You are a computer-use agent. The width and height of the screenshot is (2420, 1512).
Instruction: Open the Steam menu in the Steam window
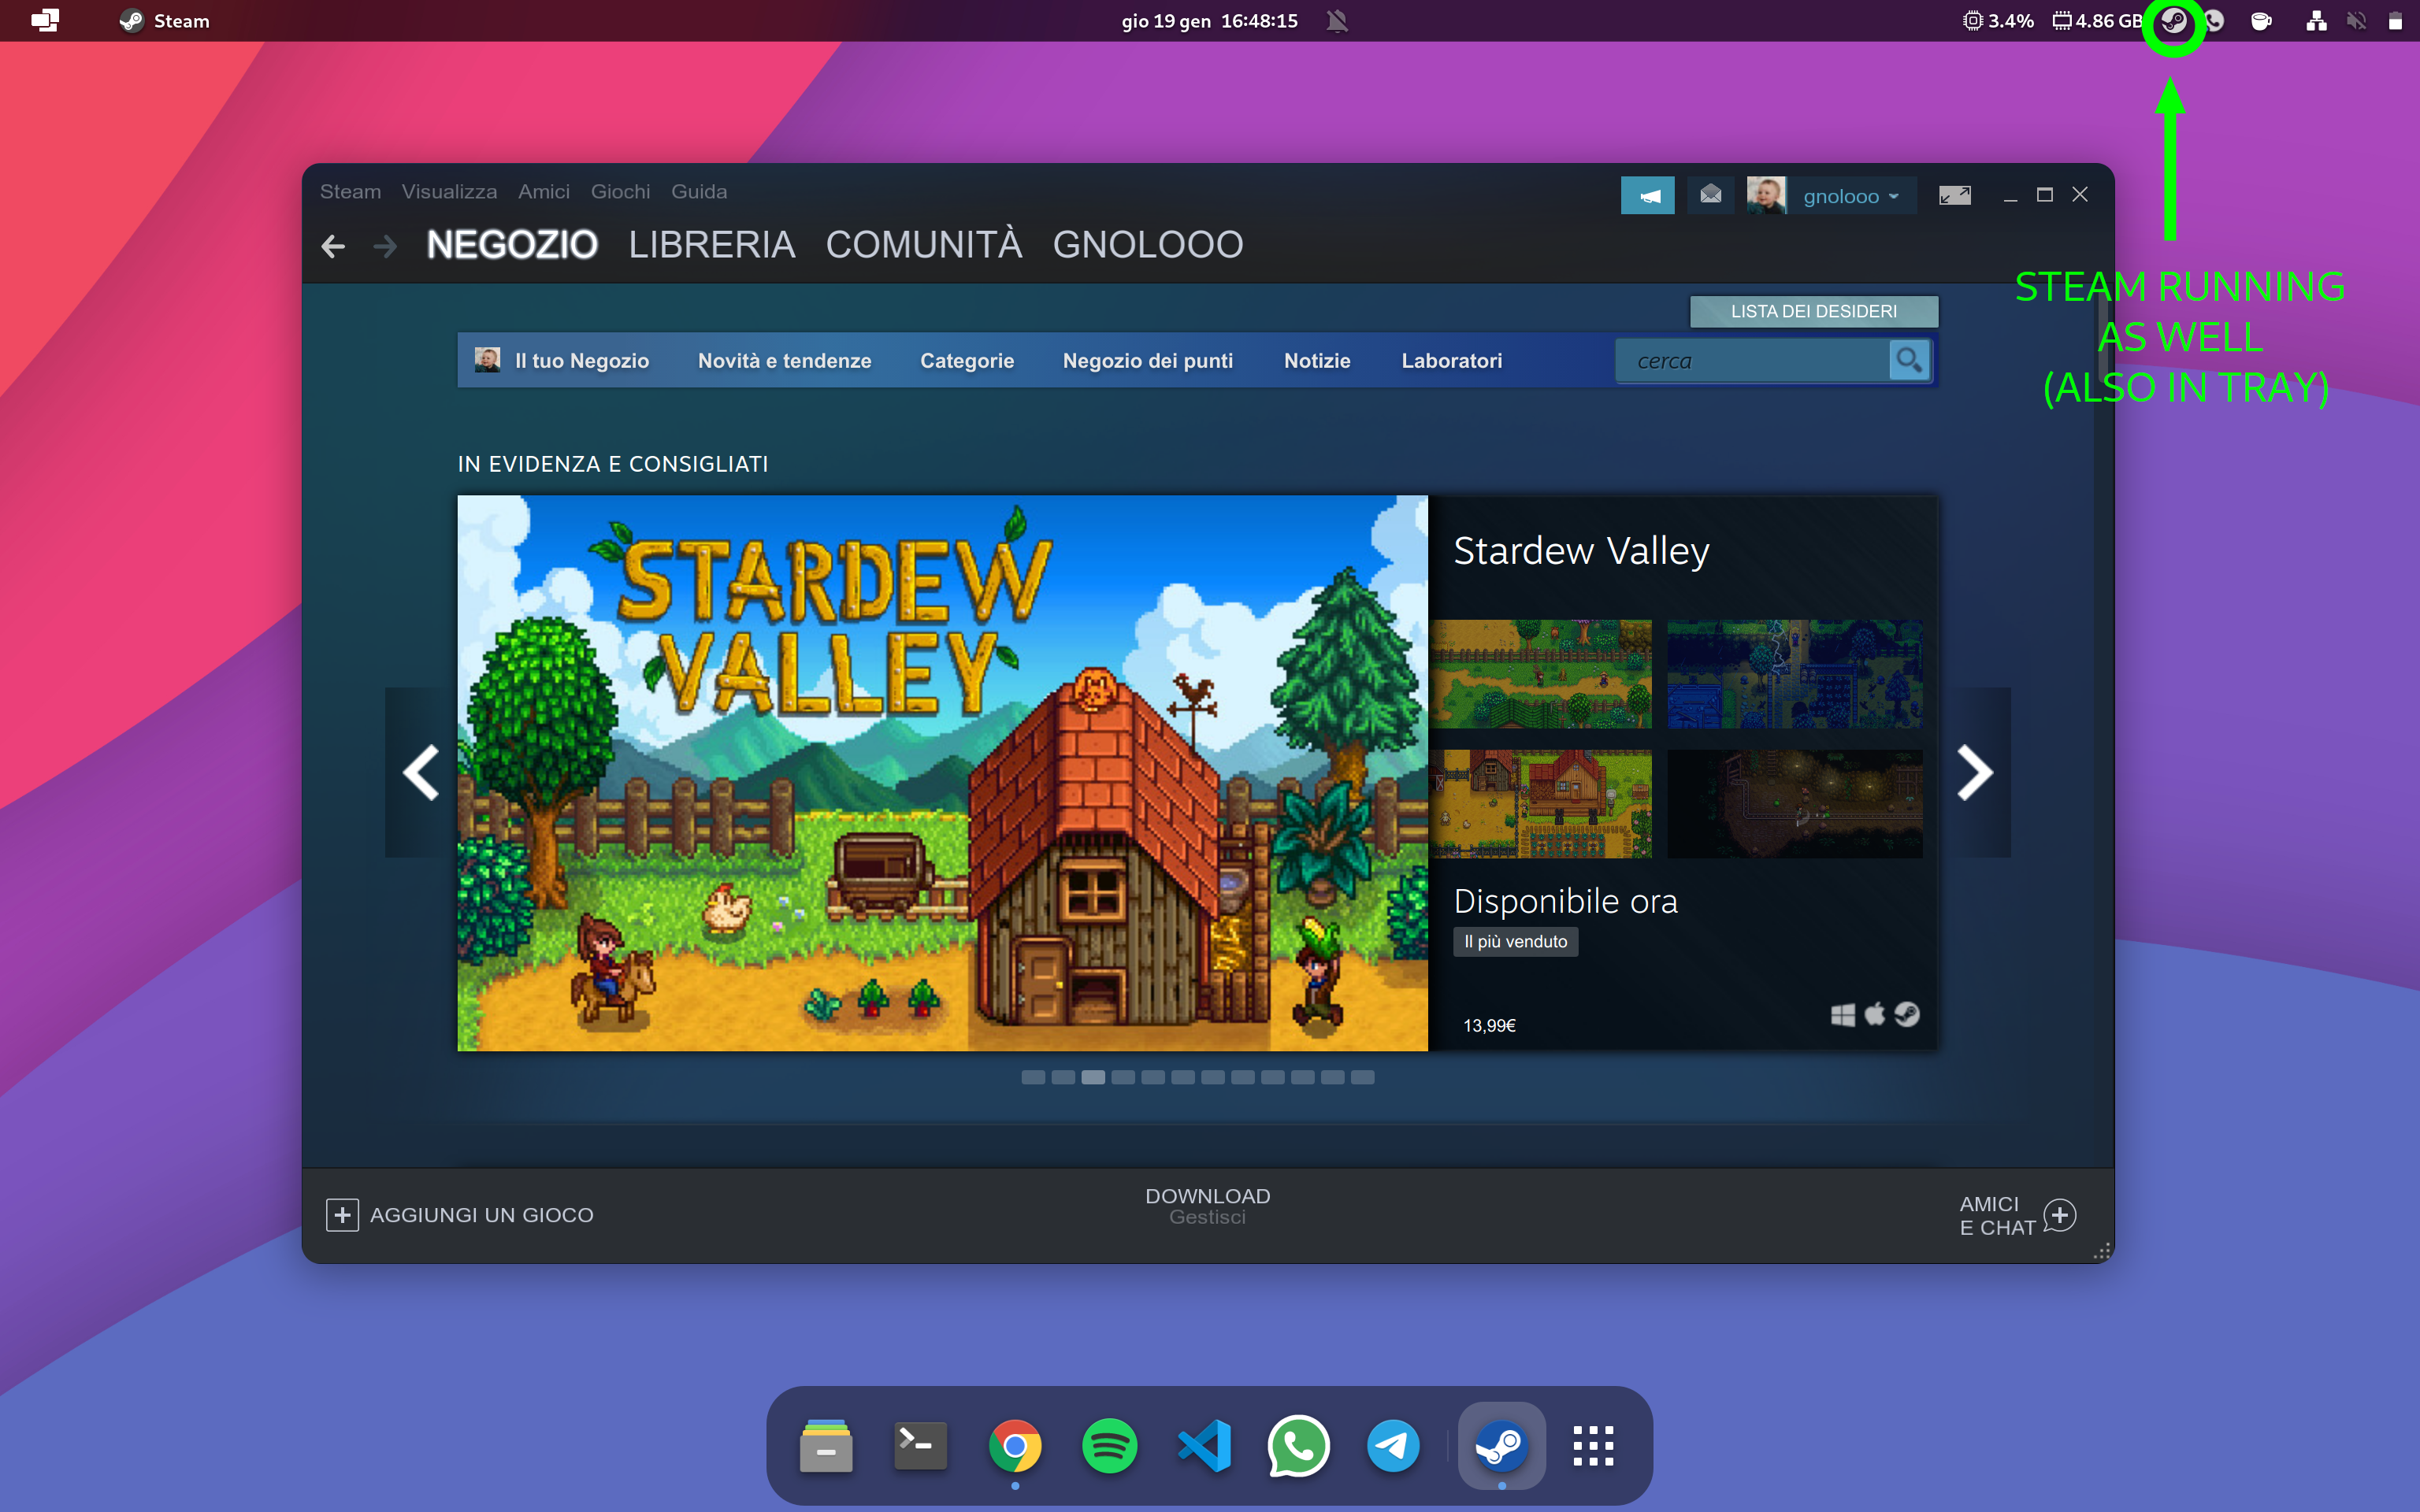(350, 191)
